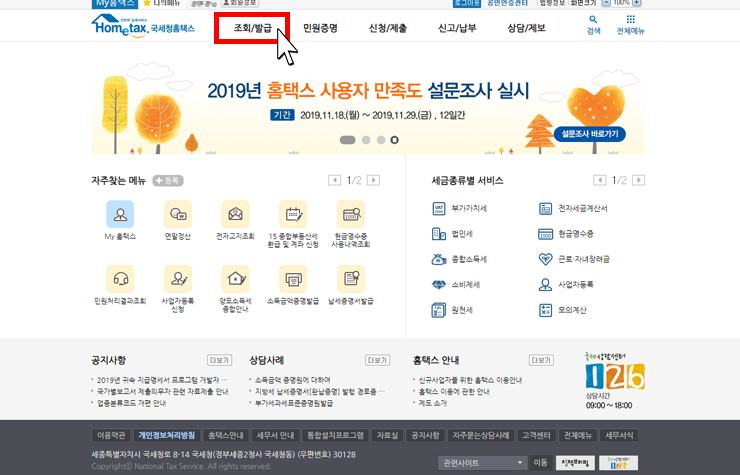Open the 신고/납부 menu

(457, 28)
